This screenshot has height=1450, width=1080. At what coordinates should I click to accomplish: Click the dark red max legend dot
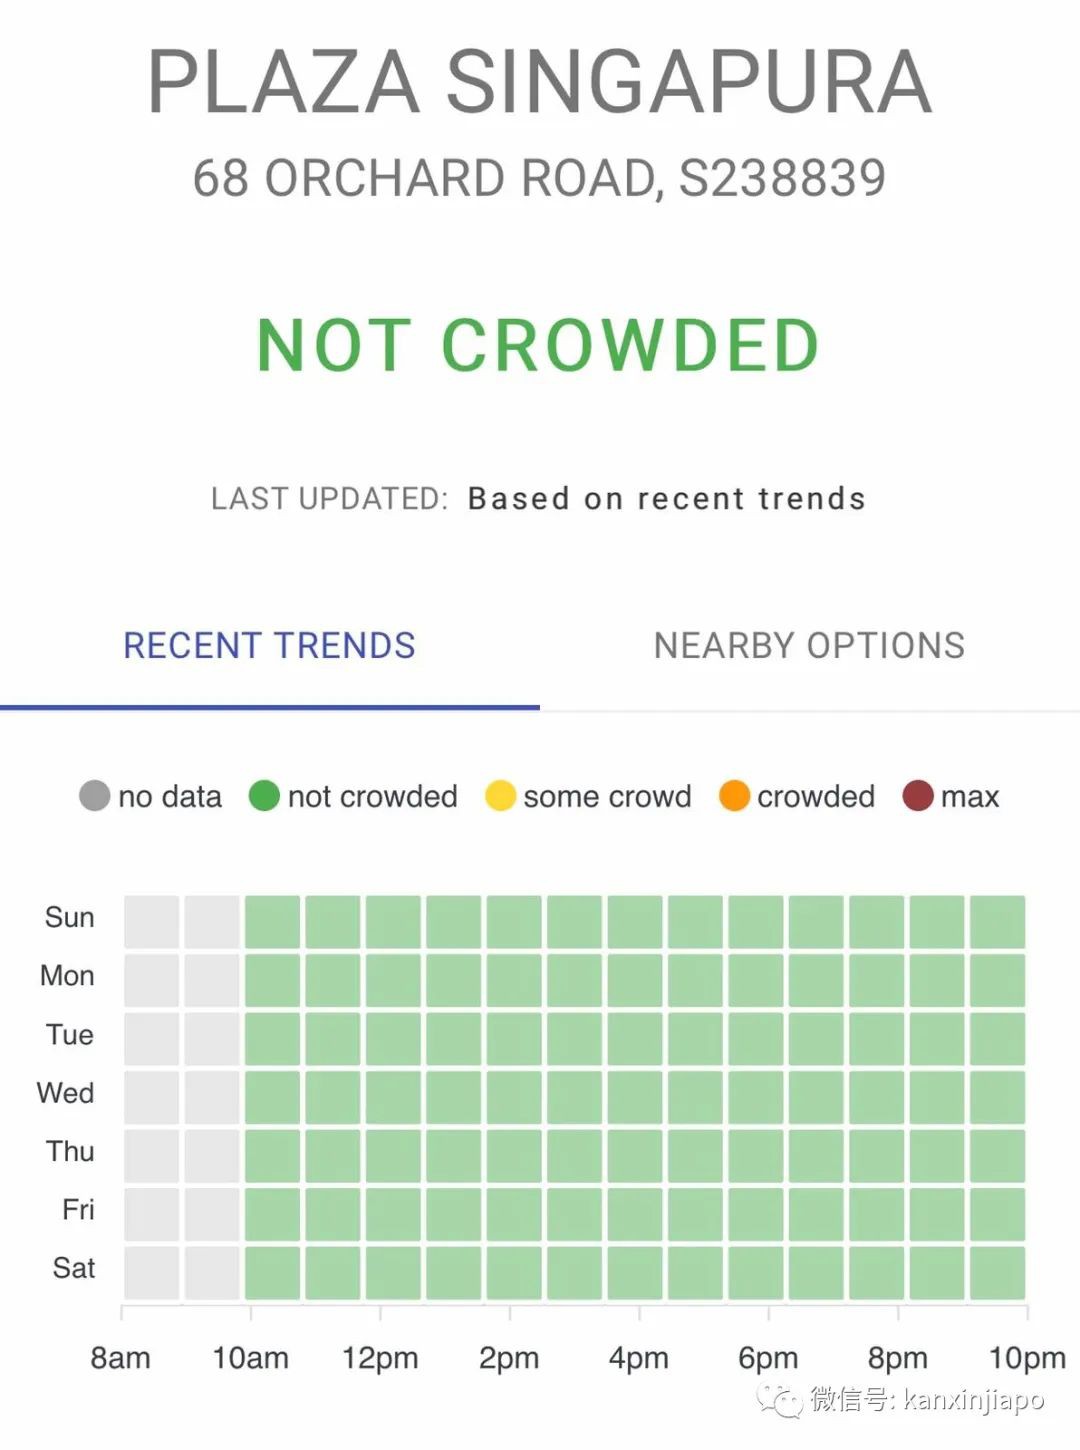pos(918,796)
